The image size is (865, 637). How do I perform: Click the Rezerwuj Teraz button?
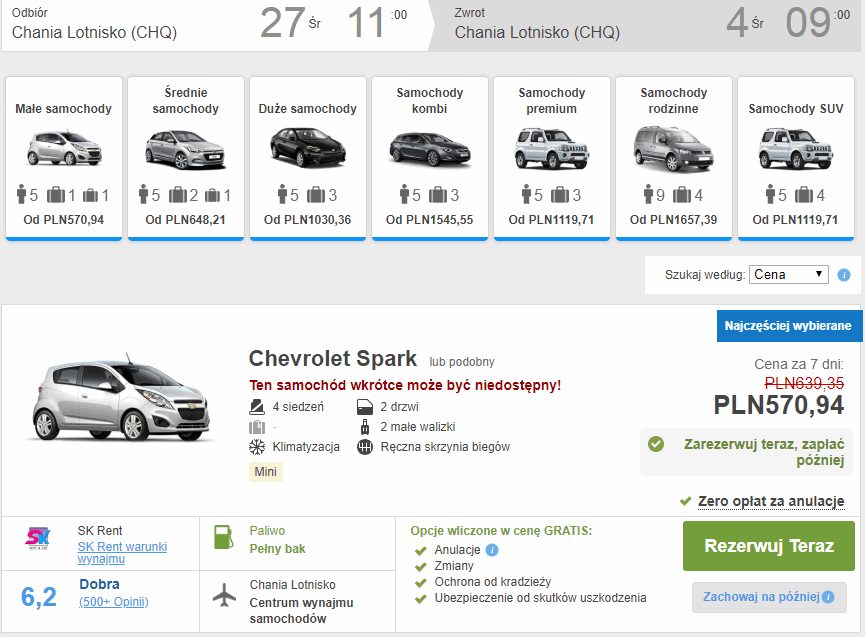click(x=768, y=546)
